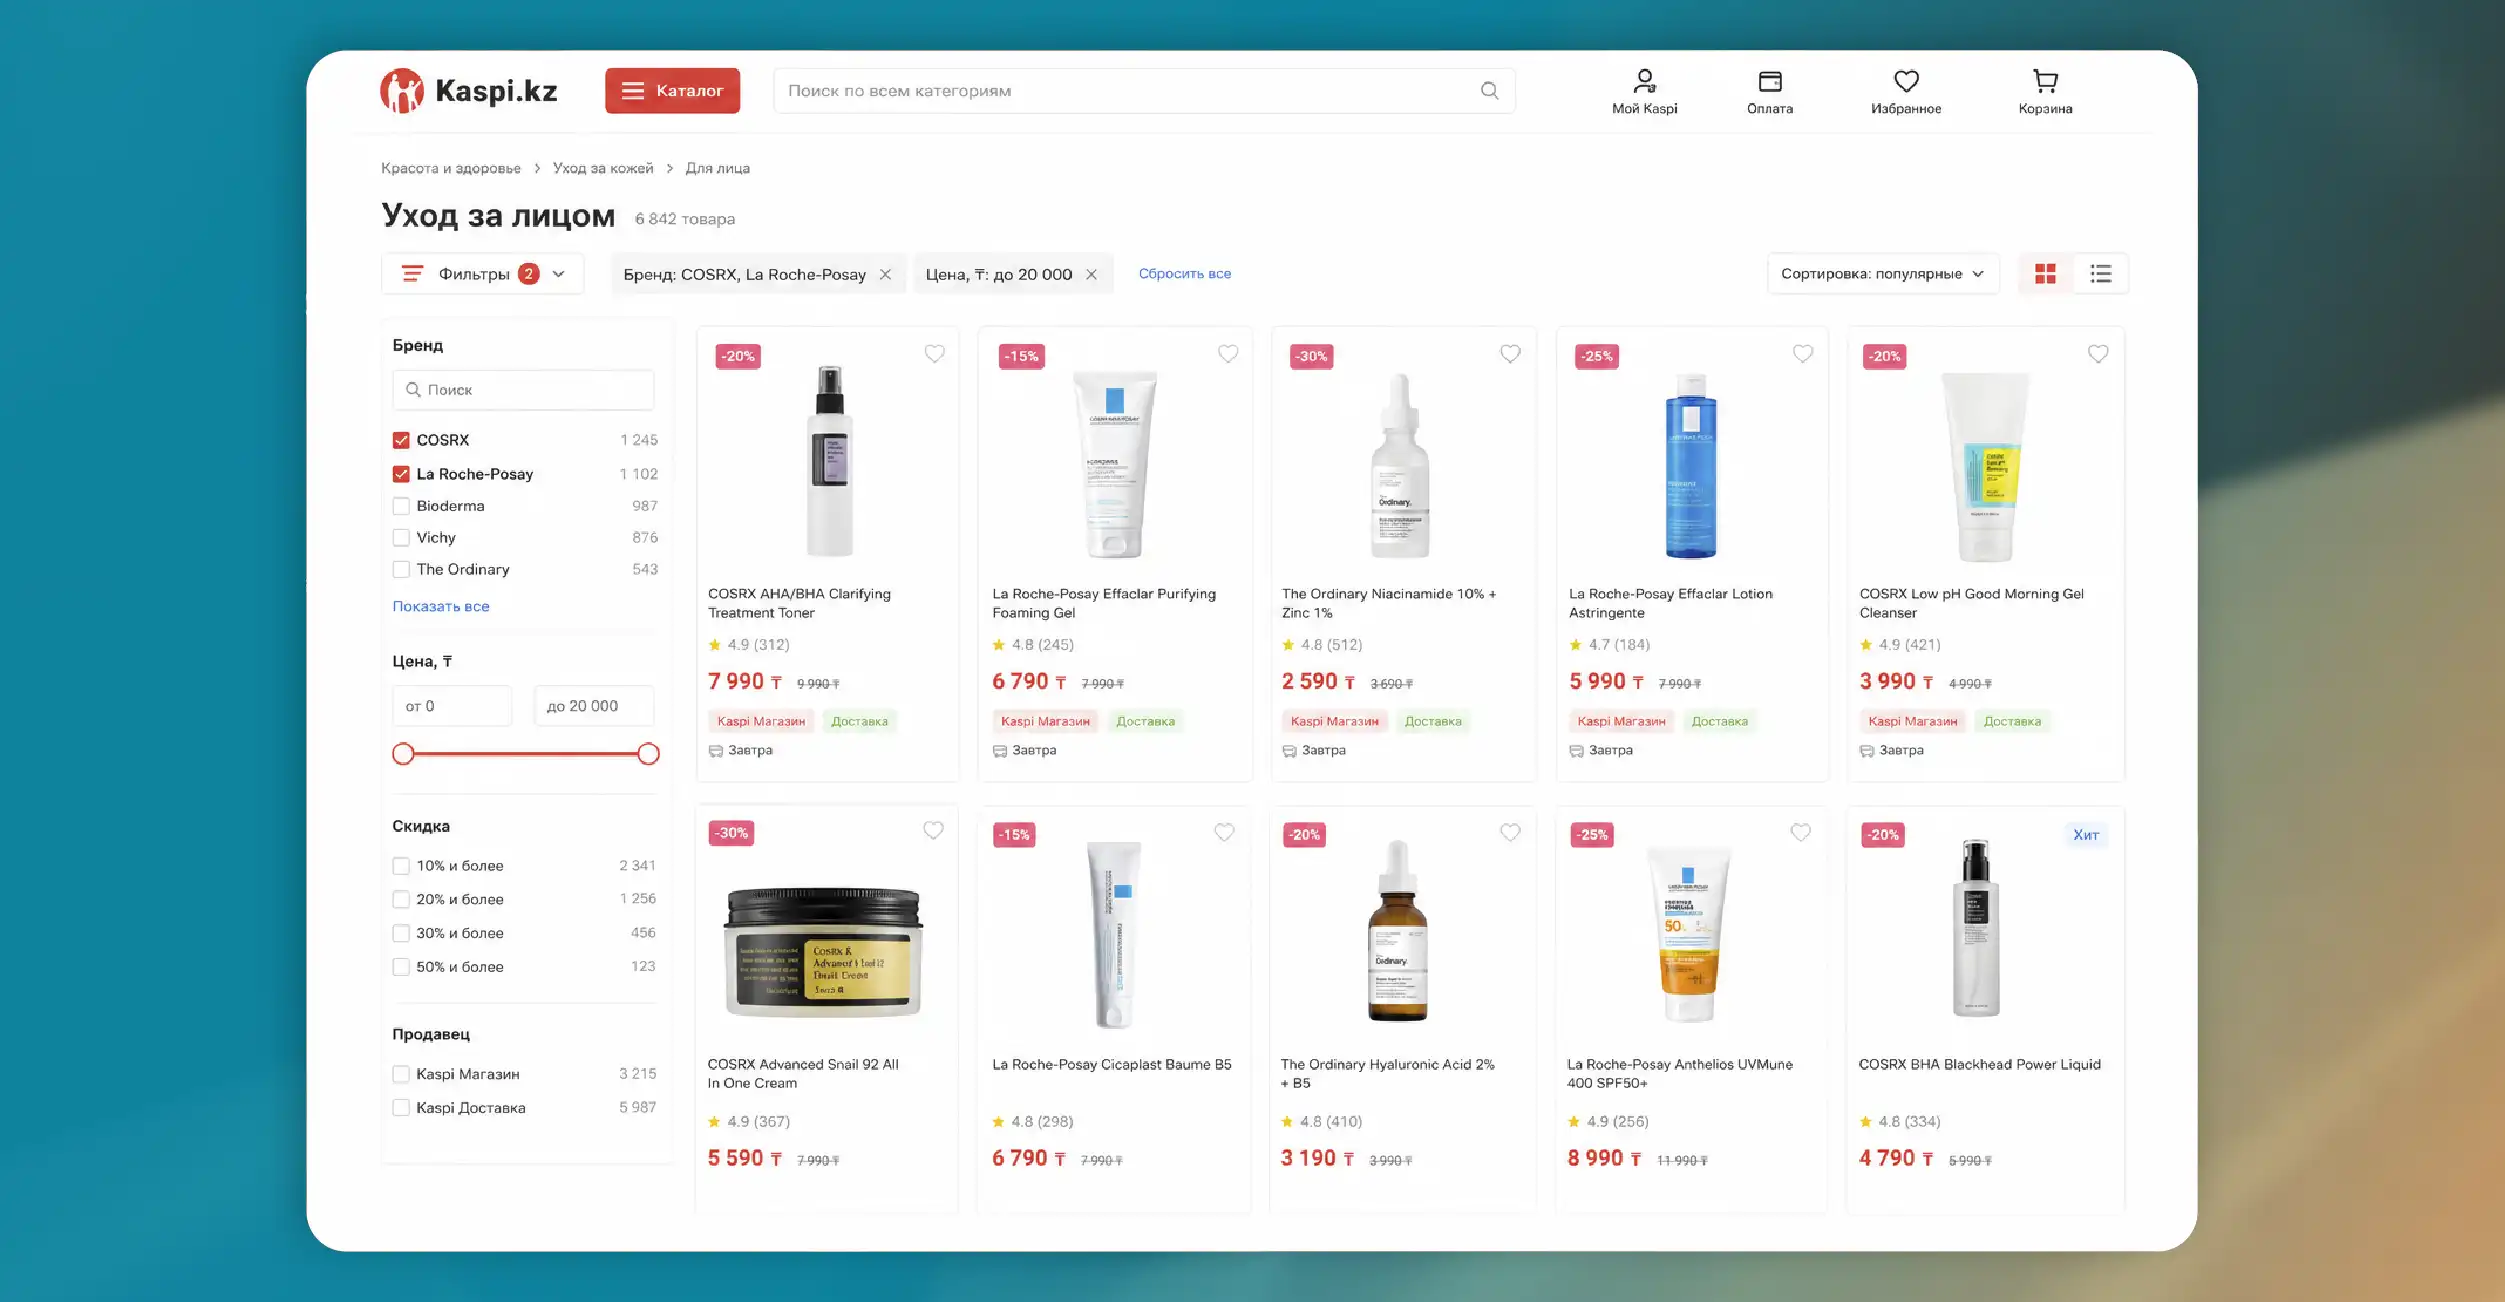Screen dimensions: 2505x1302
Task: Switch to list view layout
Action: (x=2100, y=274)
